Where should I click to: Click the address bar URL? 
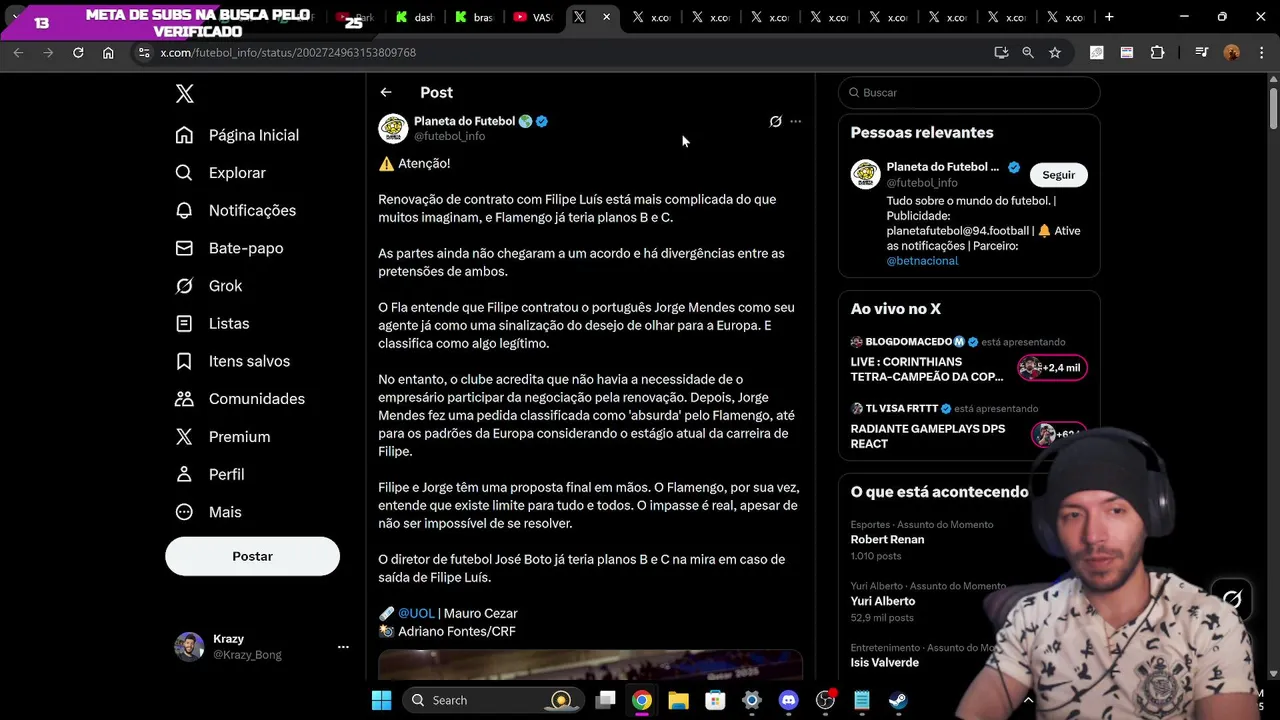pos(288,52)
